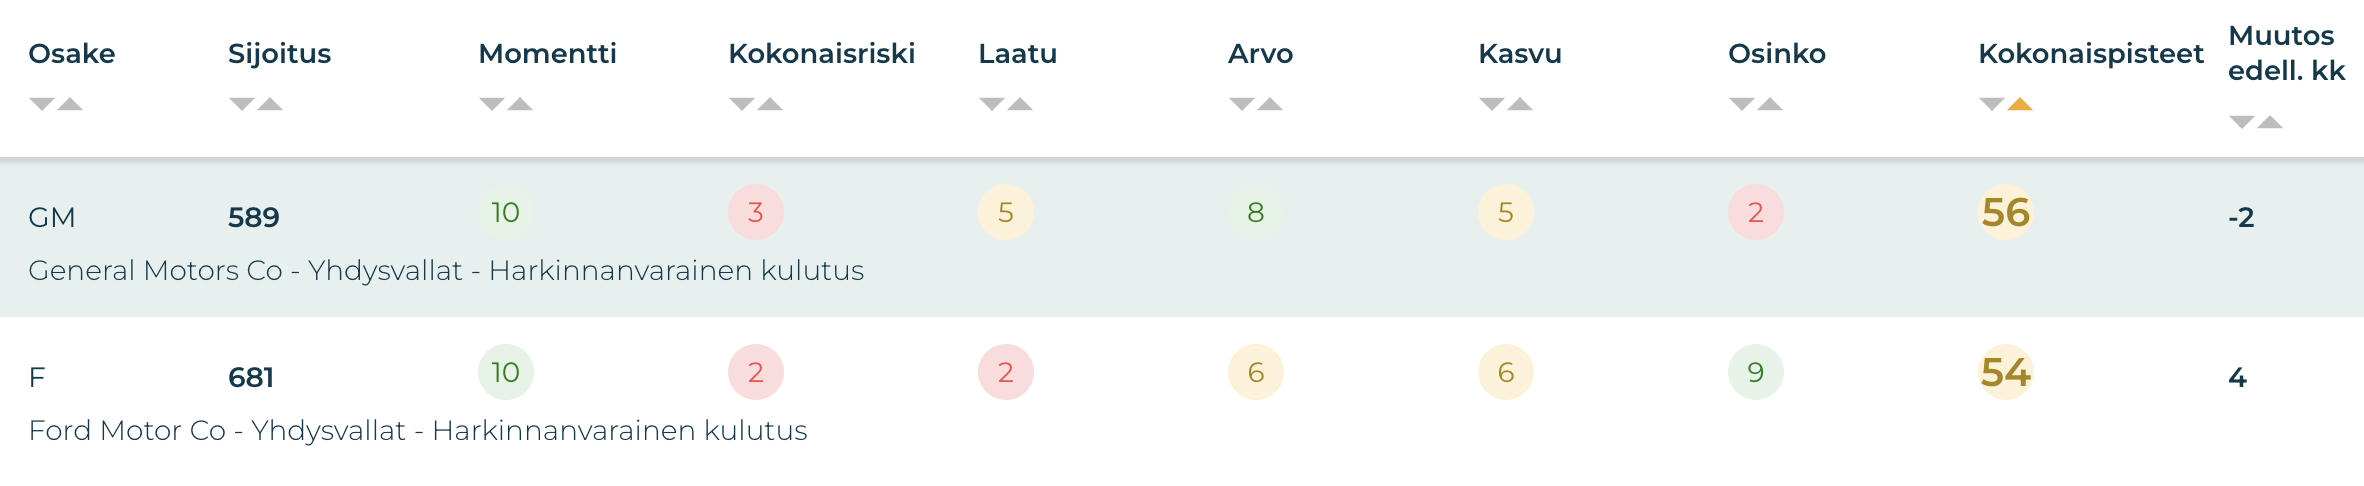The width and height of the screenshot is (2364, 486).
Task: Click the Kokonaispisteet column header
Action: coord(2090,54)
